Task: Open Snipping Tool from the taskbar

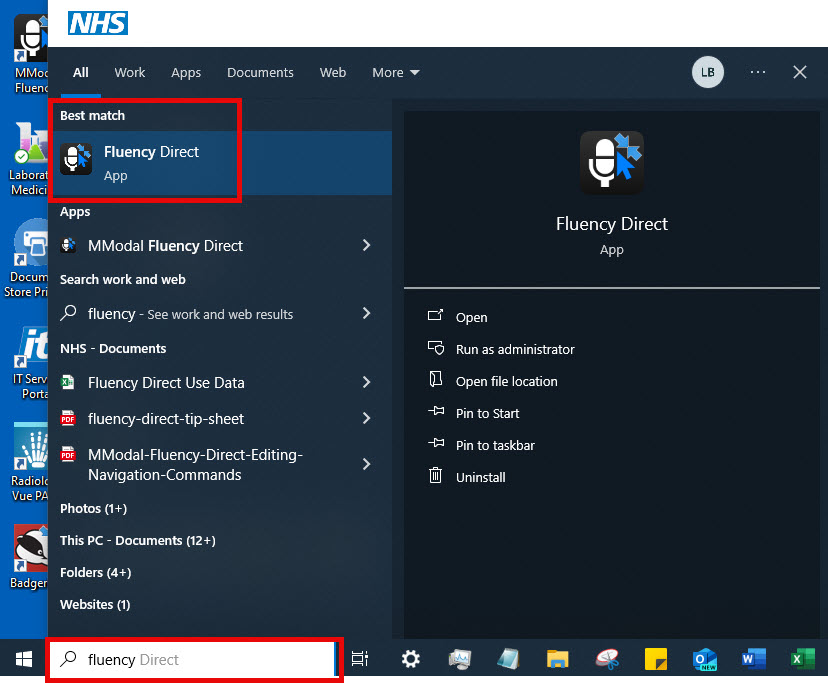Action: 607,659
